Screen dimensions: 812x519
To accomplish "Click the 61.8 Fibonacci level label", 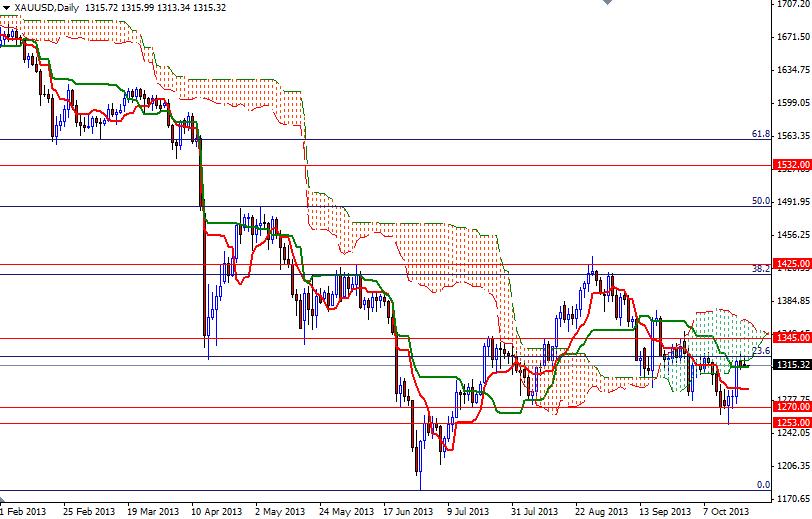I will pos(761,134).
